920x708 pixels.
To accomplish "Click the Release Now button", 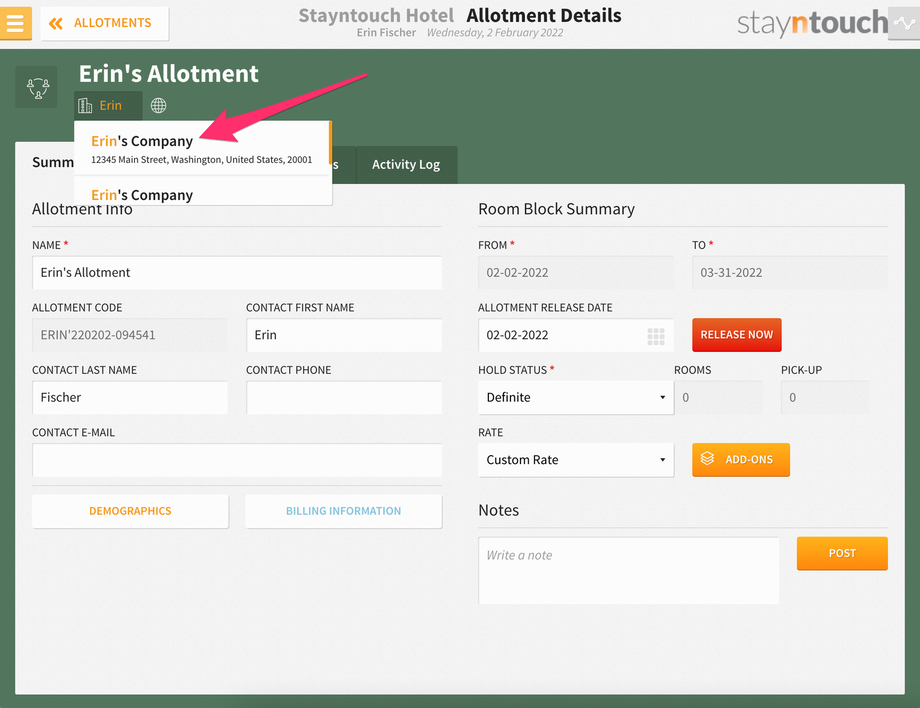I will pos(737,335).
